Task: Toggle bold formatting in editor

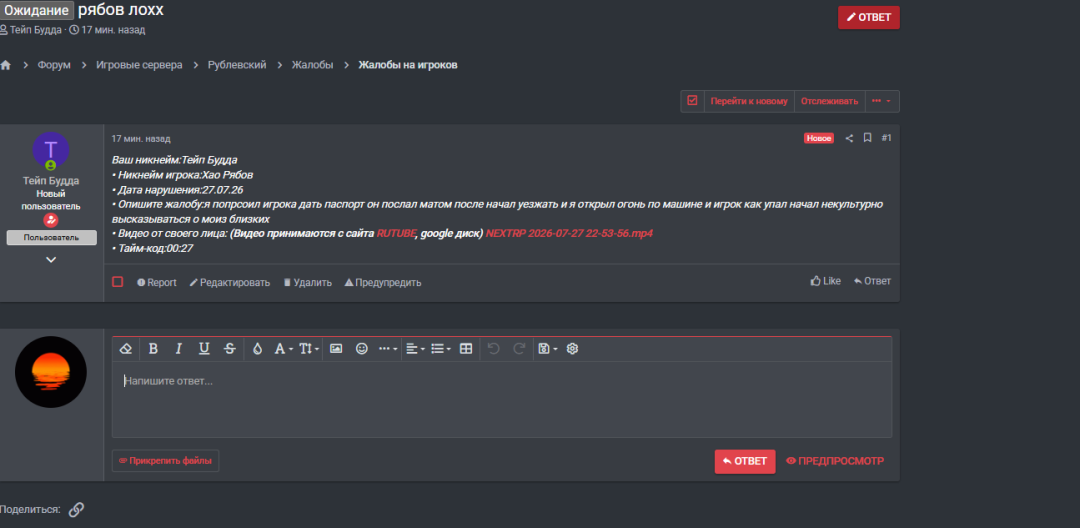Action: [153, 349]
